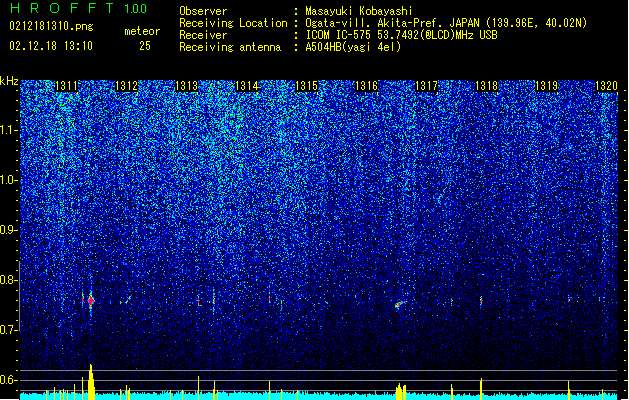Image resolution: width=629 pixels, height=400 pixels.
Task: Click the 1.0 kHz frequency label
Action: coord(9,180)
